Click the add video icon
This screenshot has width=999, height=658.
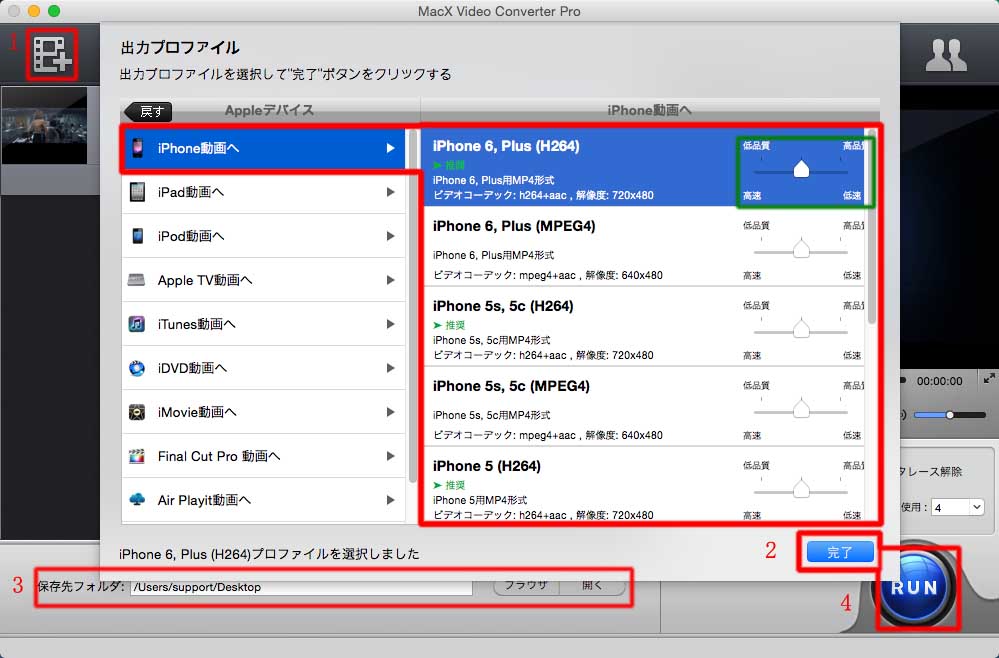click(52, 55)
